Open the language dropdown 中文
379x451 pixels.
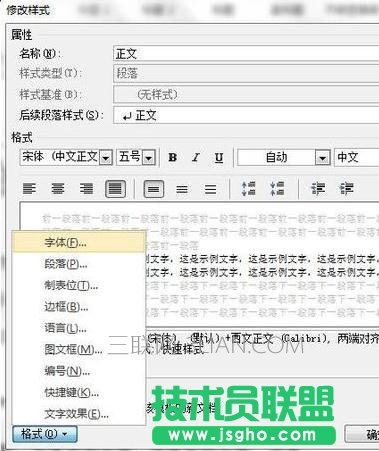[x=356, y=157]
